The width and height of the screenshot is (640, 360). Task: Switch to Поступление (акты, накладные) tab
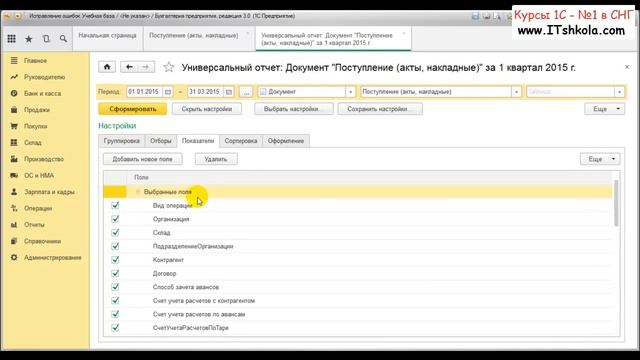coord(193,36)
